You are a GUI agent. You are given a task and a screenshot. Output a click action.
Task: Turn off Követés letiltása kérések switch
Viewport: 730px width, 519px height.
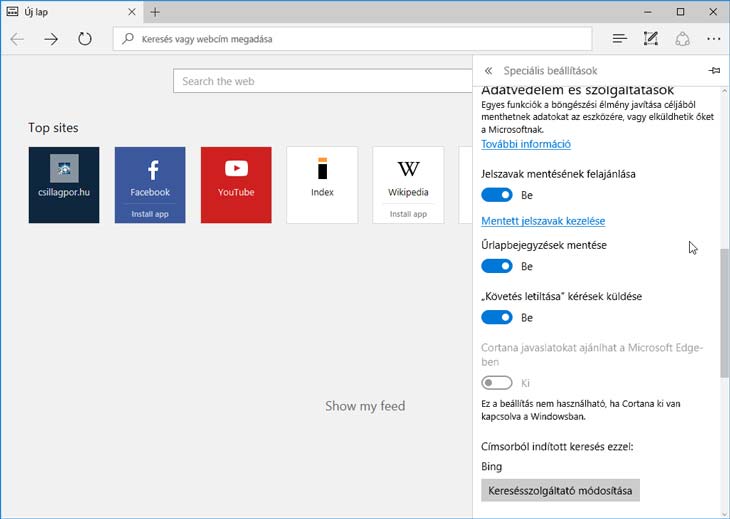click(497, 317)
